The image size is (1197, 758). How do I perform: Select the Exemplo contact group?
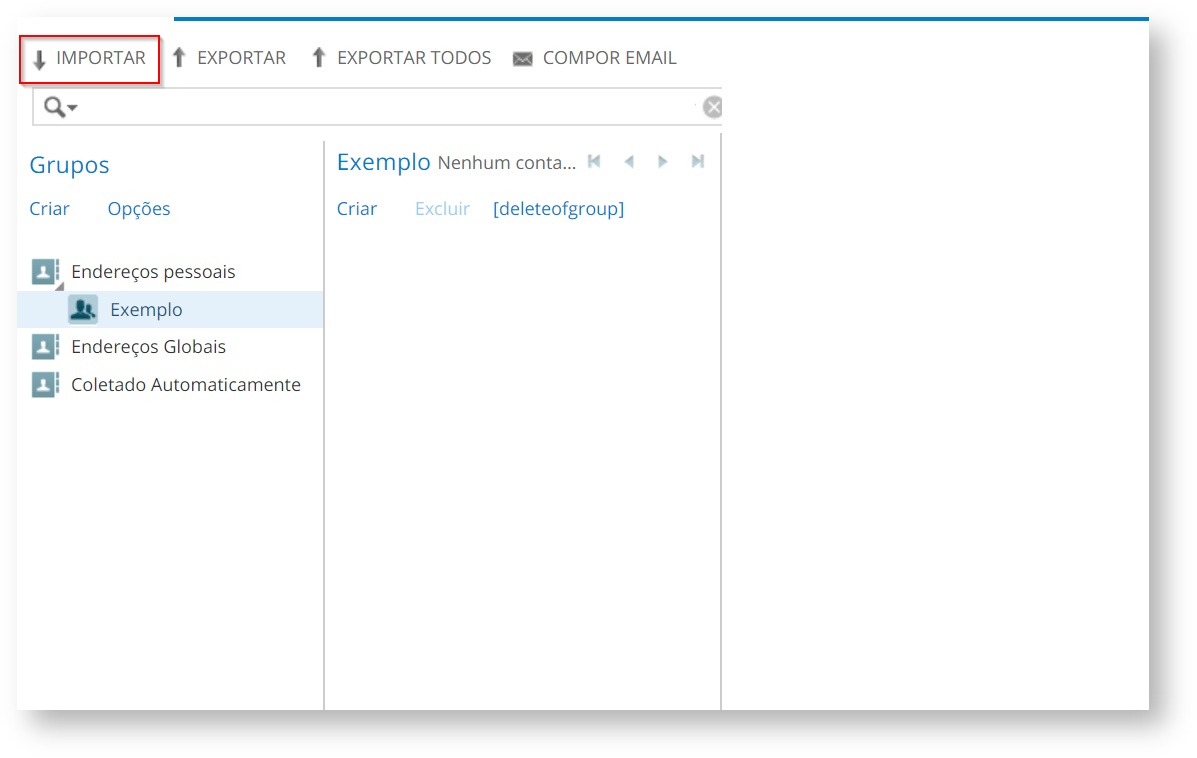click(x=146, y=310)
